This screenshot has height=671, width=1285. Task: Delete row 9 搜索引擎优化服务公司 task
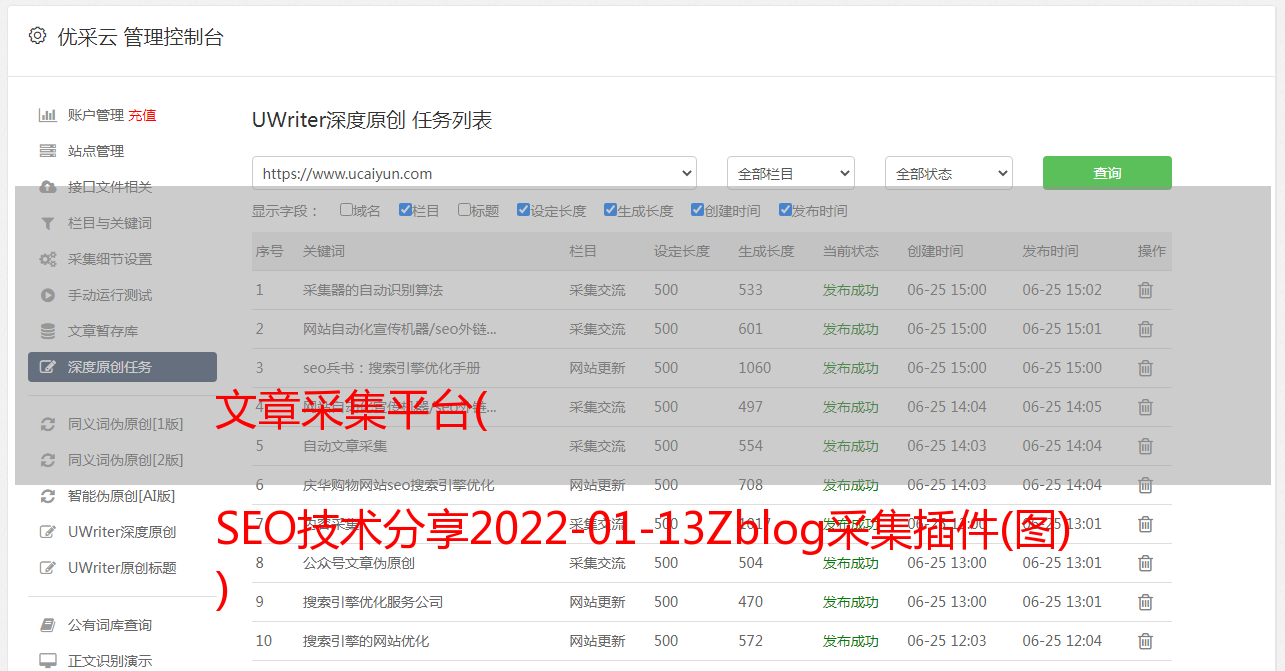coord(1145,602)
